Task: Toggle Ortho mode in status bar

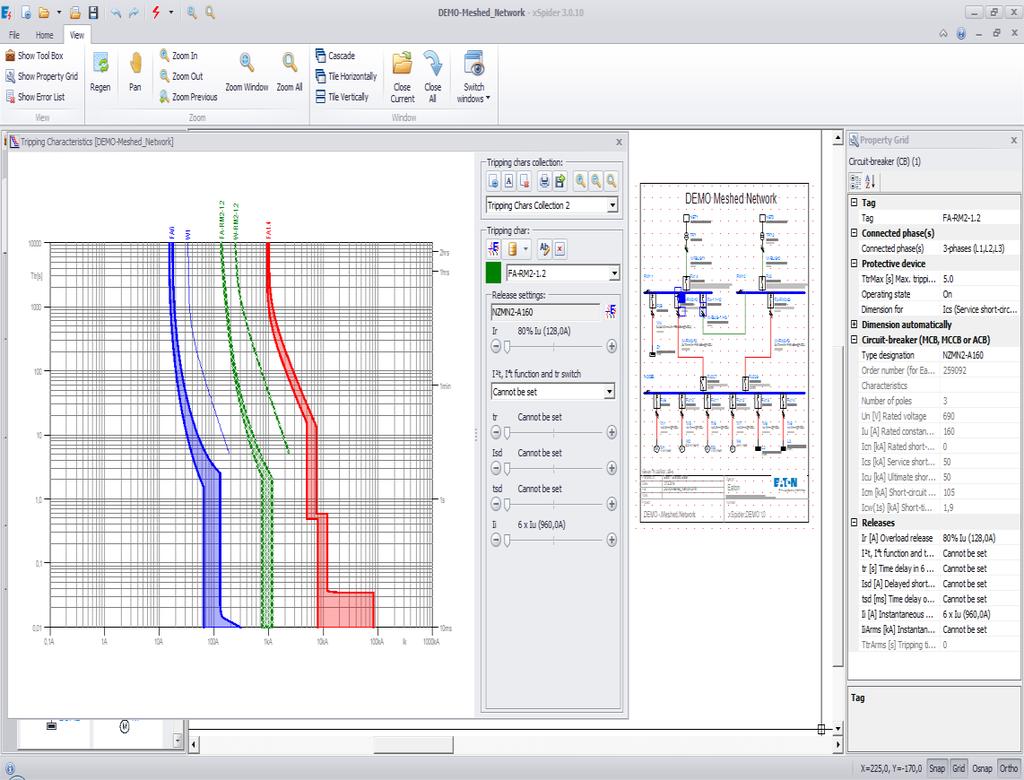Action: [1009, 768]
